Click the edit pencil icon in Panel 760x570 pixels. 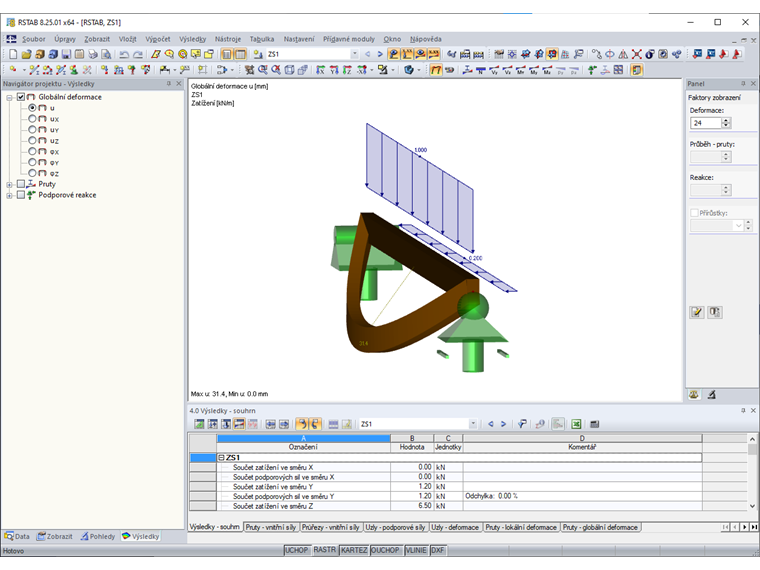(697, 312)
